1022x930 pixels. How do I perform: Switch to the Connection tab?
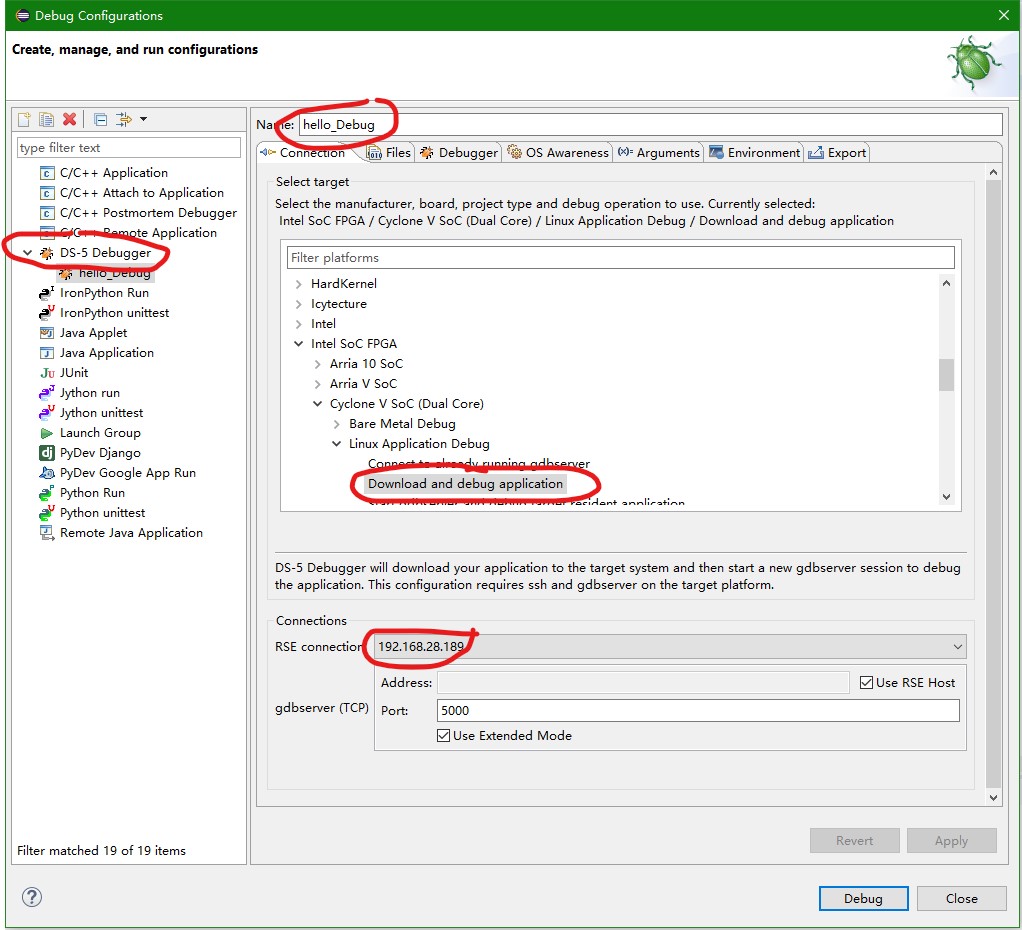pos(303,153)
